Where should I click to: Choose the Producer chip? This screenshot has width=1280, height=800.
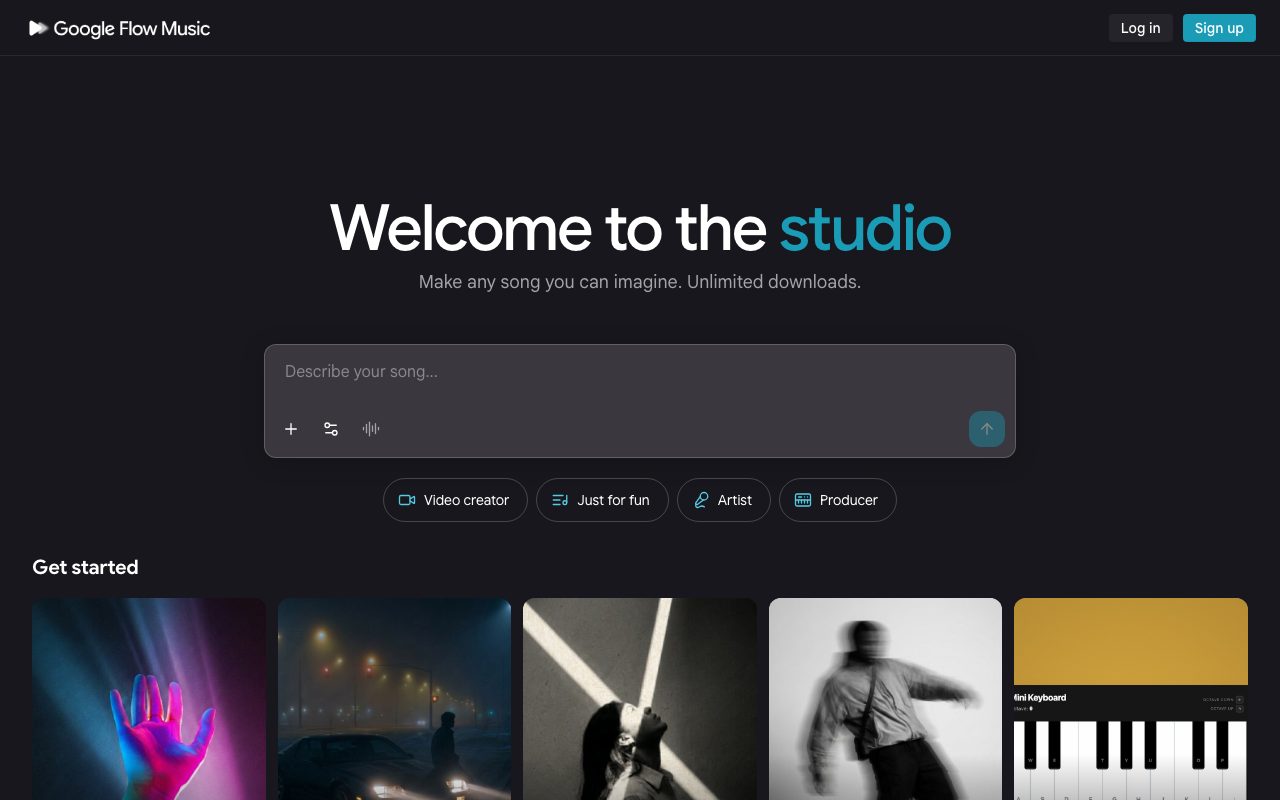pos(837,500)
